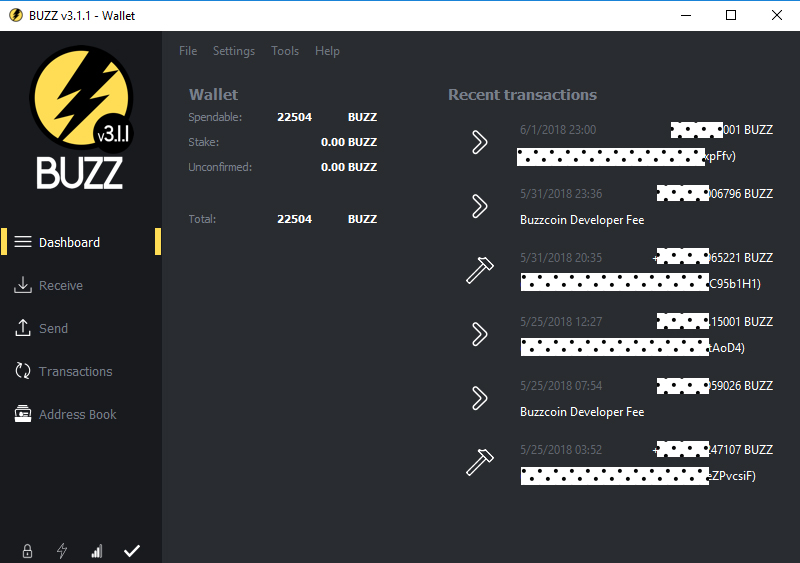Click the amount ending 65221 BUZZ
Screen dimensions: 800x563
point(713,258)
